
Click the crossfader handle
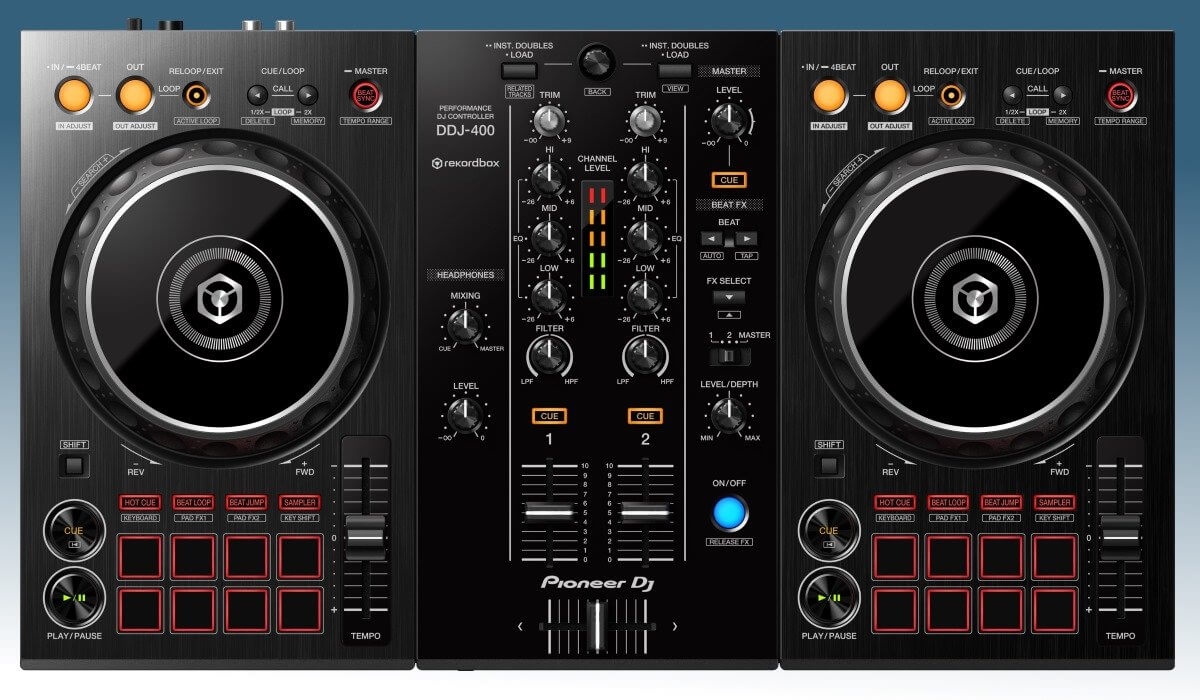pos(596,627)
